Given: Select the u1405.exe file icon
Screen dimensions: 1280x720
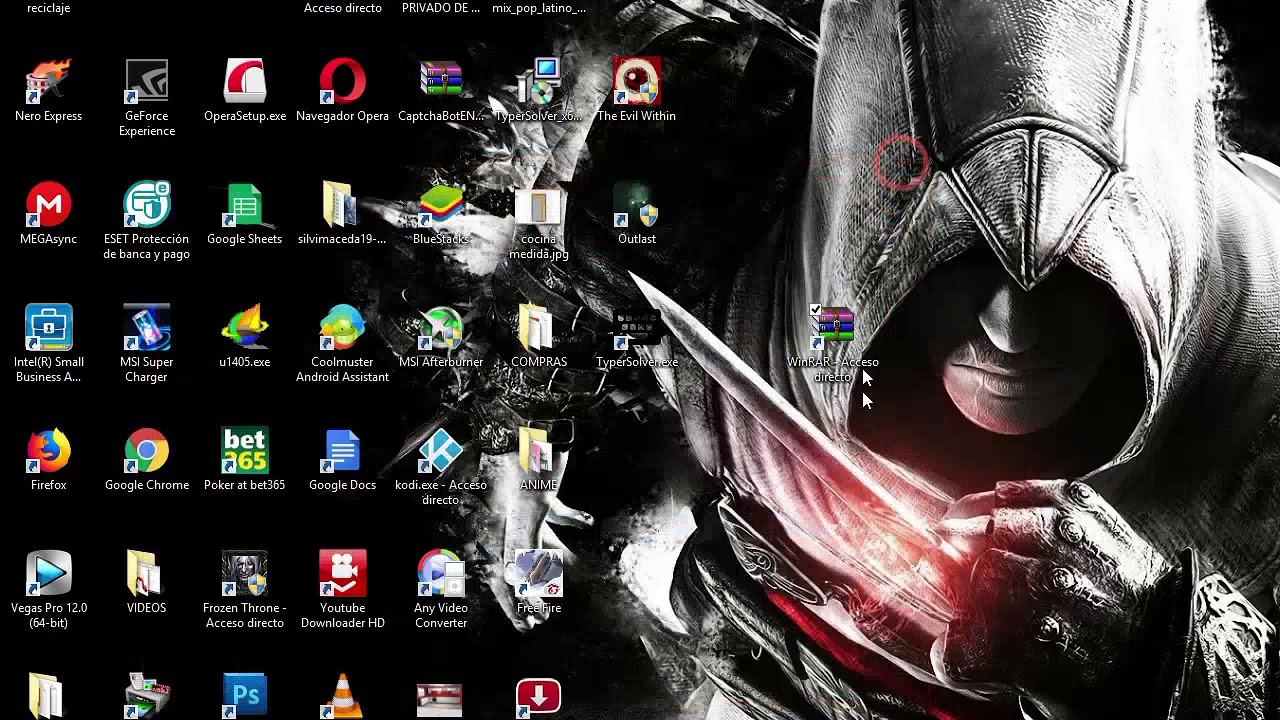Looking at the screenshot, I should point(244,328).
